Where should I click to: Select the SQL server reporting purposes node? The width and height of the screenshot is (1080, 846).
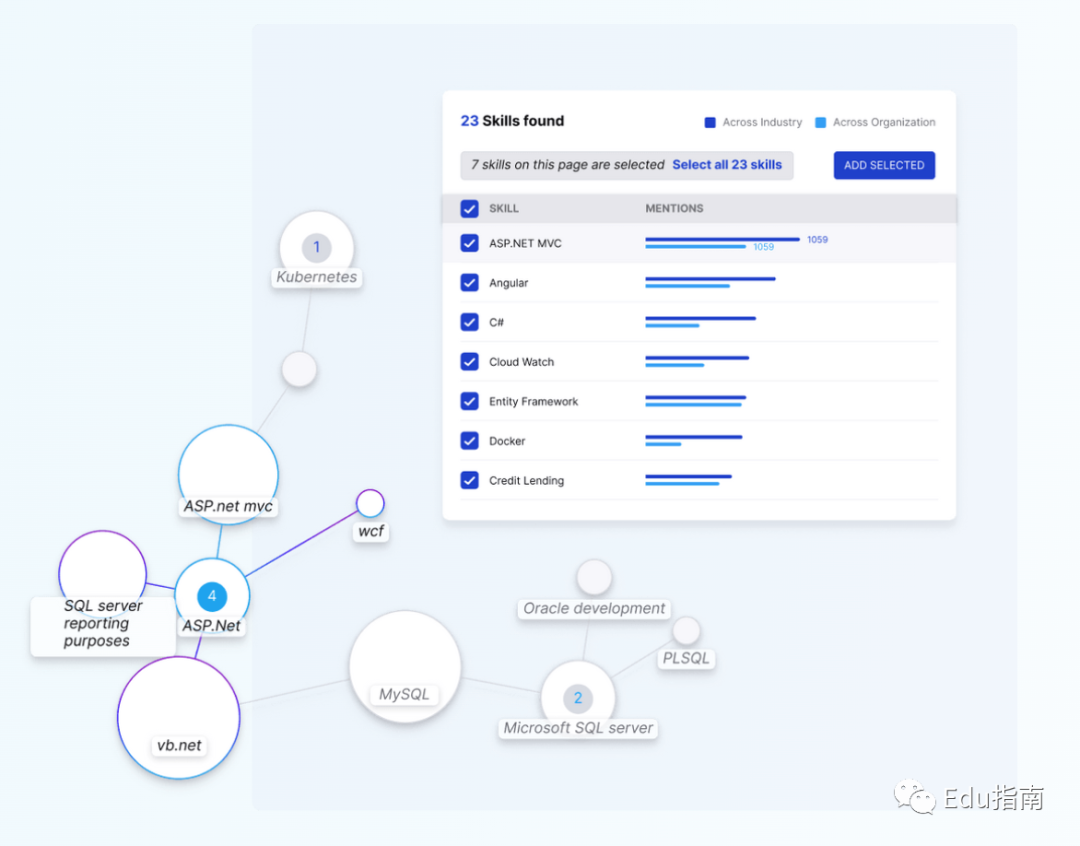[103, 573]
